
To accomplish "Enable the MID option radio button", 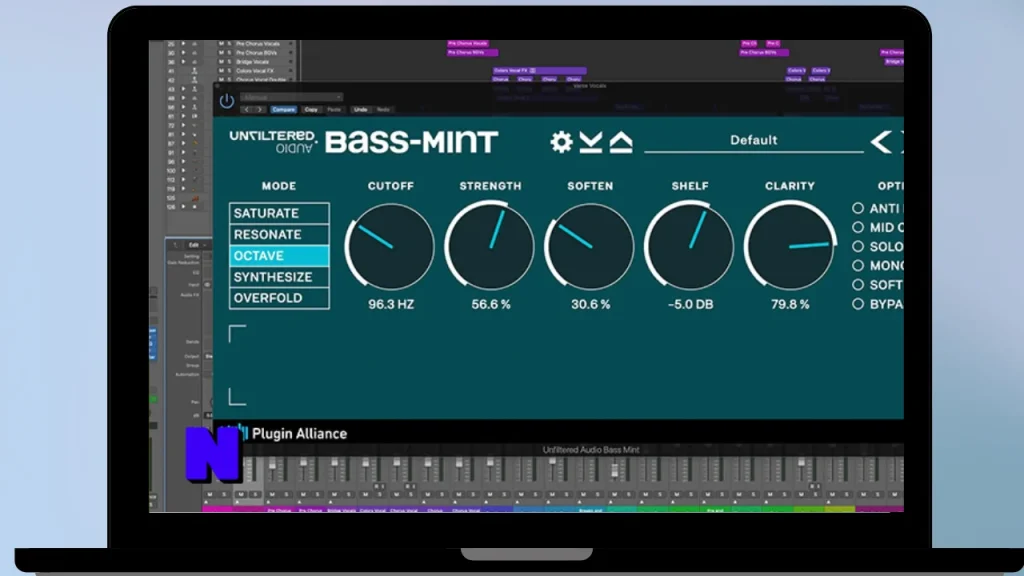I will coord(857,227).
